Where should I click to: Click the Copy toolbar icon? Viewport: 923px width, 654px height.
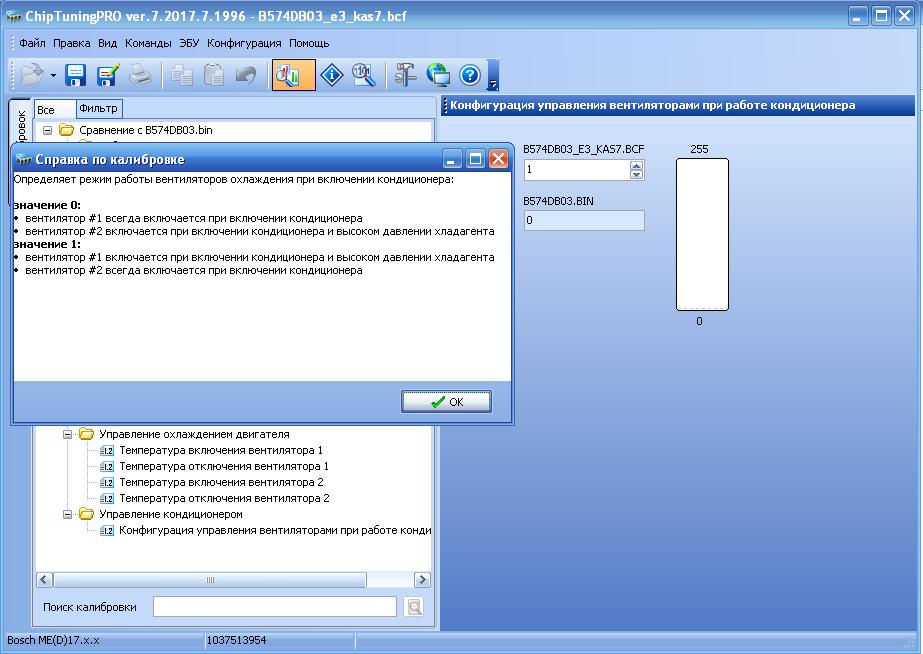[181, 75]
